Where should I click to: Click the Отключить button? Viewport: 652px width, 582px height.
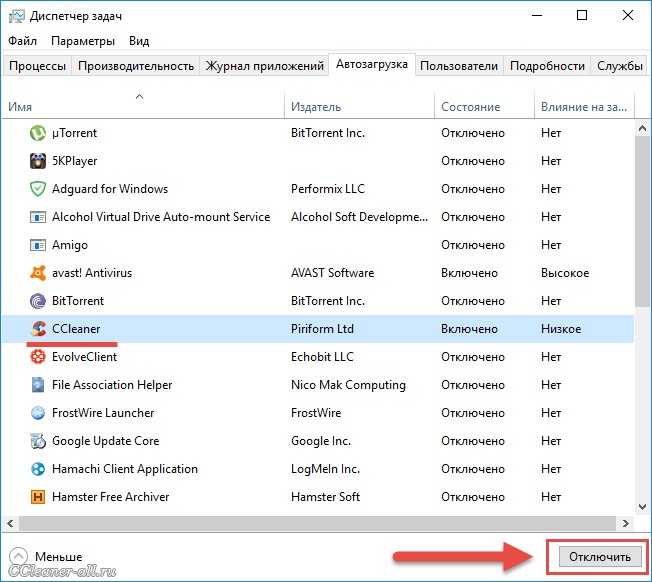(600, 557)
